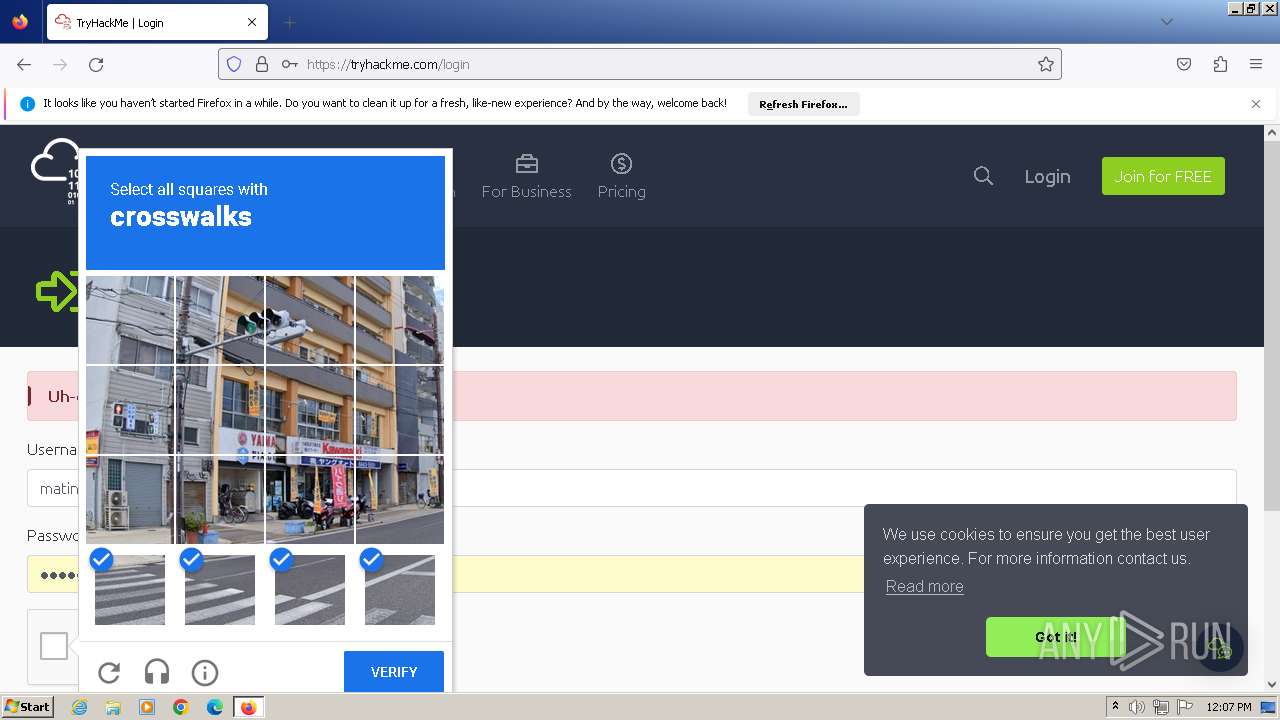Close the TryHackMe | Login tab
This screenshot has height=720, width=1280.
pos(252,22)
